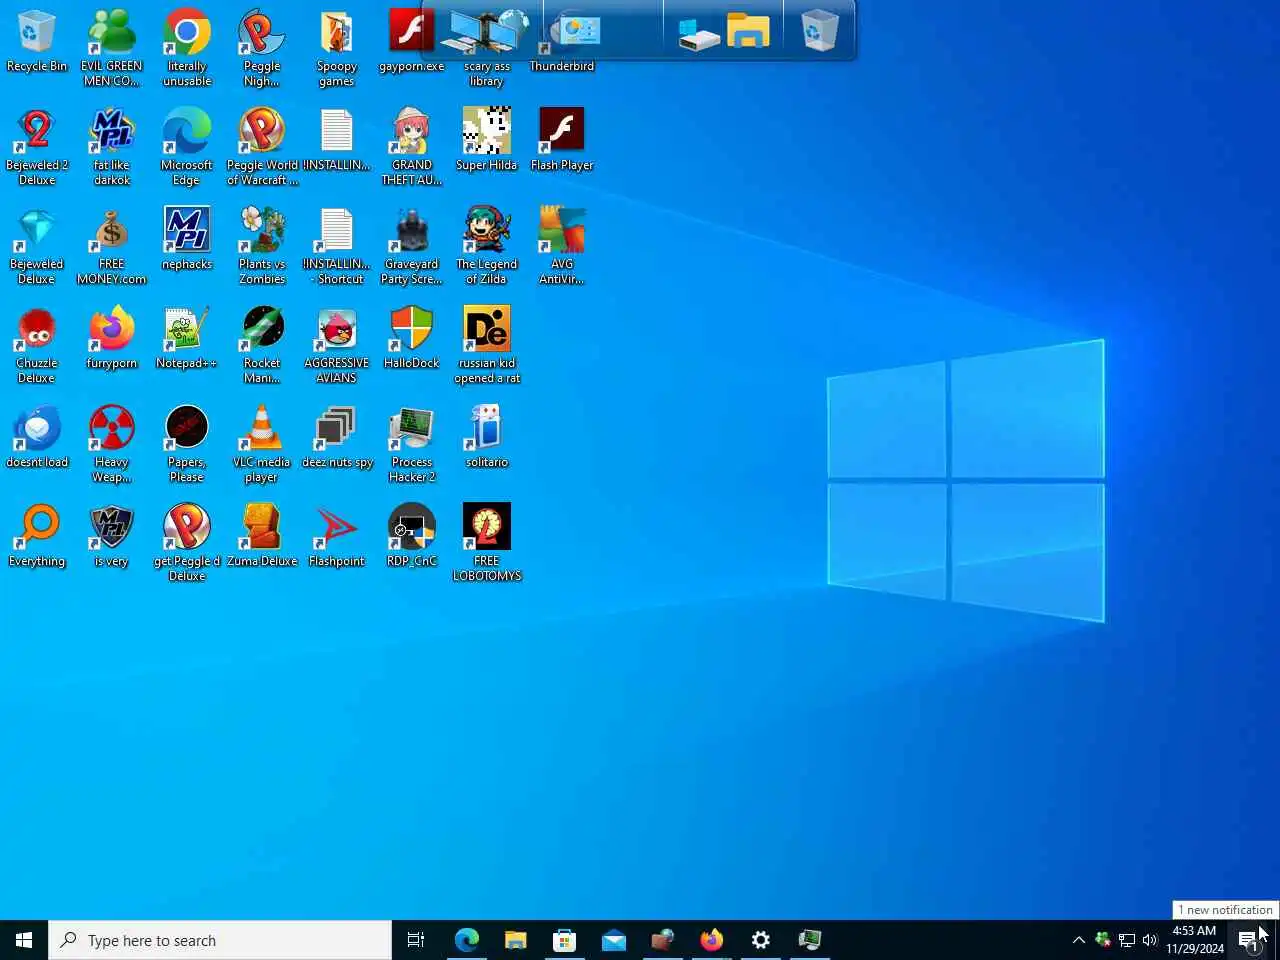Select the 'russian kid opened a rat' icon
The image size is (1280, 960).
(487, 345)
